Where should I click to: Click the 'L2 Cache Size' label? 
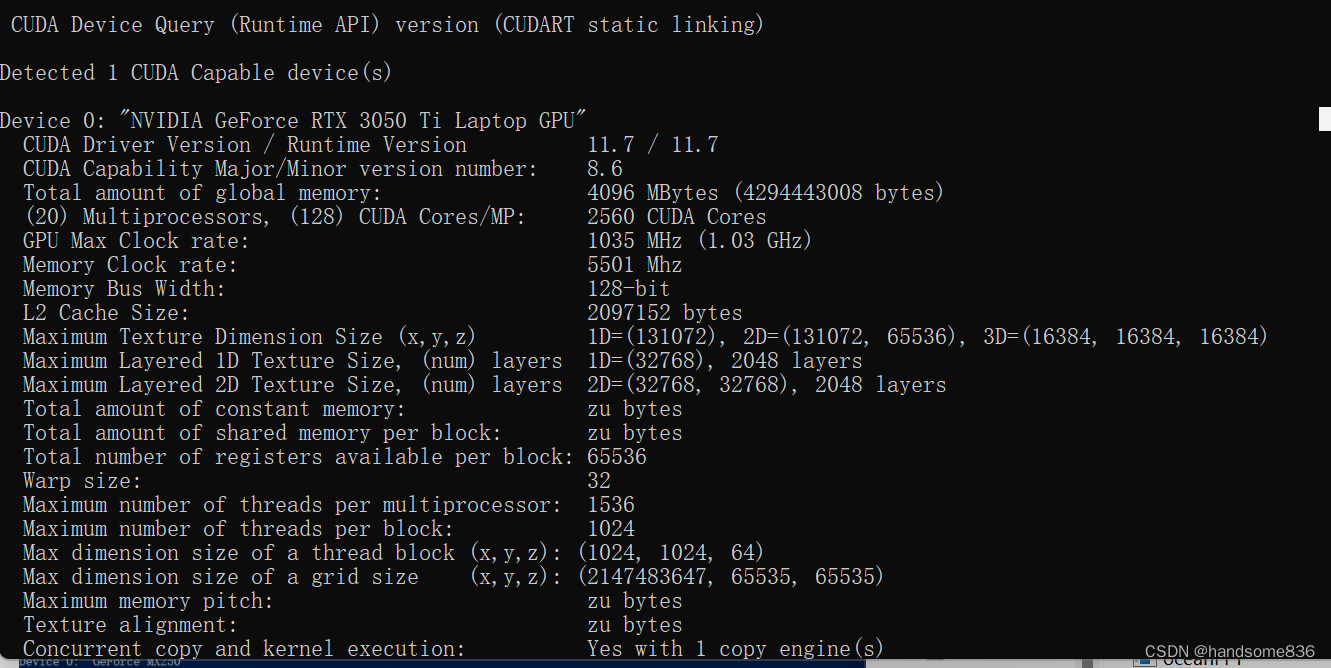coord(107,313)
